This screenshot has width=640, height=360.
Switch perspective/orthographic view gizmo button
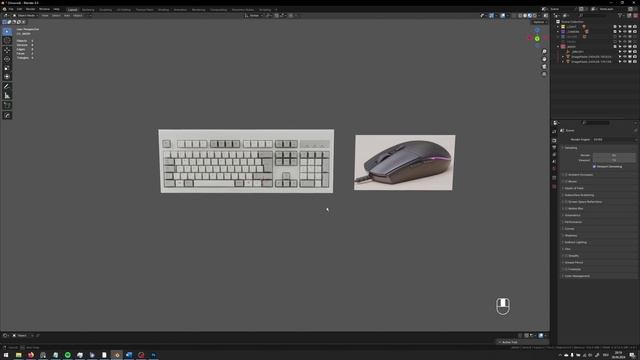544,74
